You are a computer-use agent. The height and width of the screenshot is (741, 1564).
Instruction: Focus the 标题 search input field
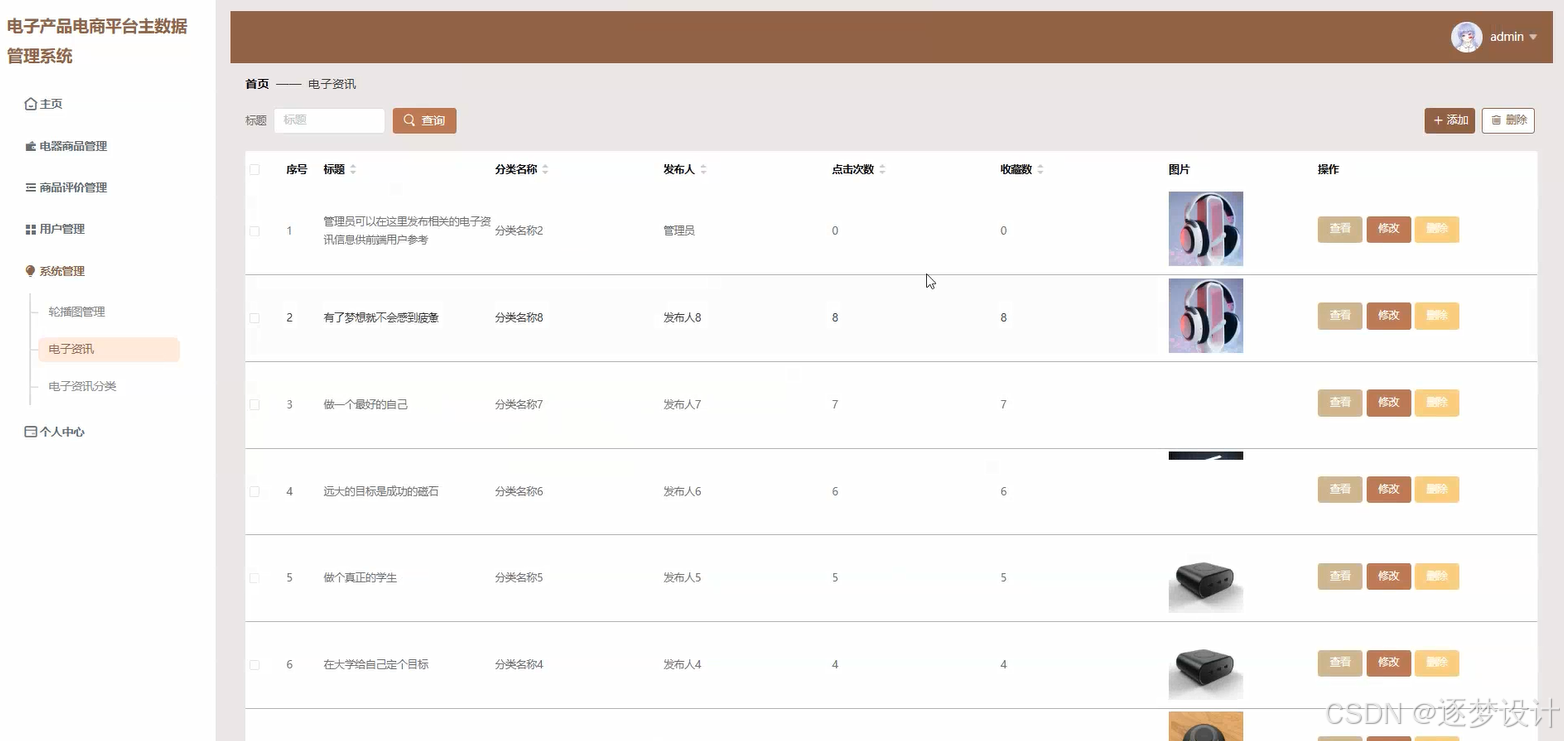coord(329,121)
